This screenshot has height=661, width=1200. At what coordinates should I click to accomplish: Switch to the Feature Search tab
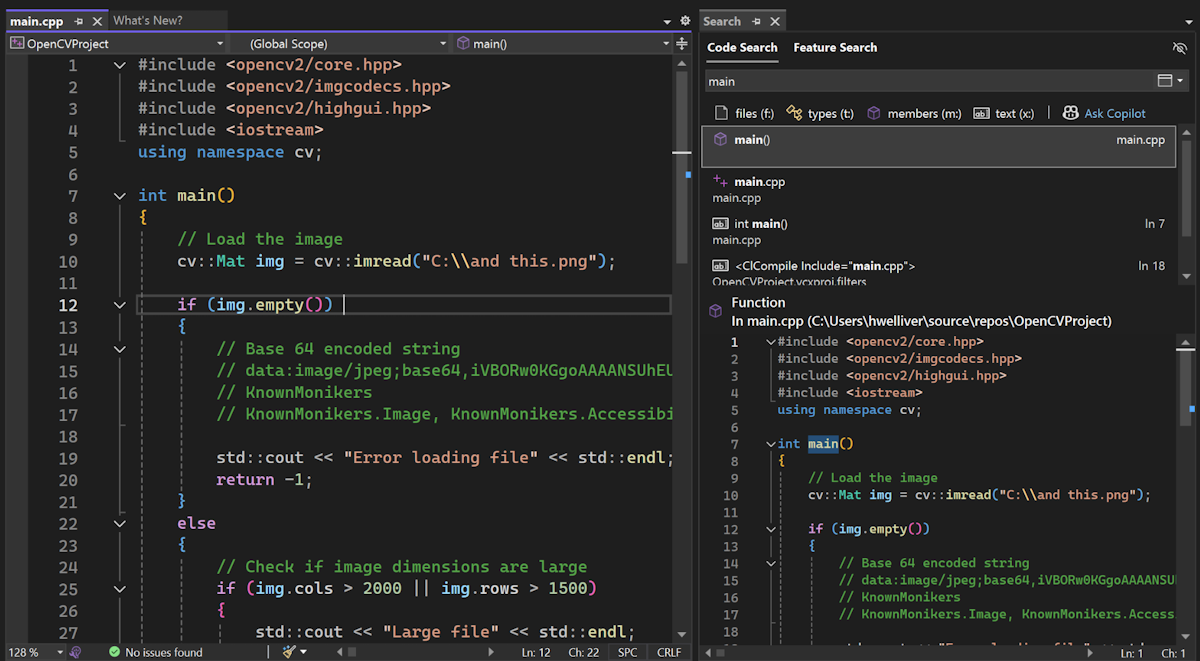click(x=835, y=47)
